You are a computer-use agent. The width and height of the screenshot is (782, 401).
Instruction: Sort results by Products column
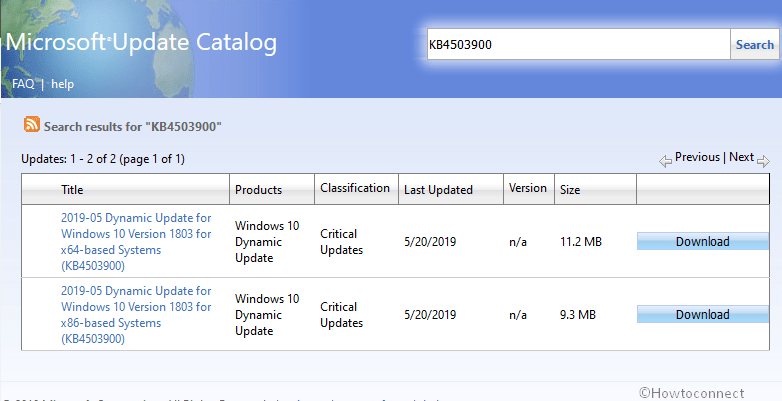258,190
